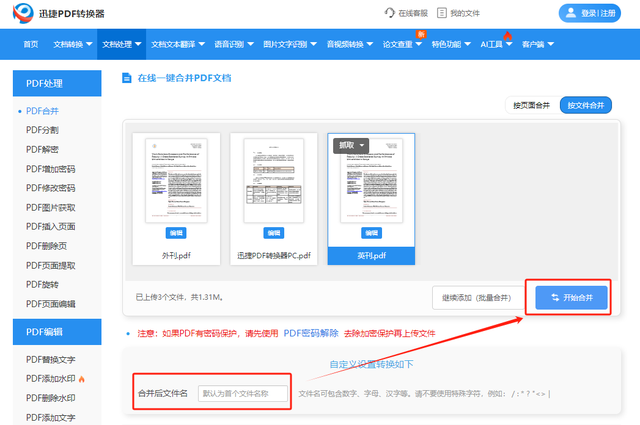Open PDF删除水印 in sidebar
Screen dimensions: 640x425
51,398
